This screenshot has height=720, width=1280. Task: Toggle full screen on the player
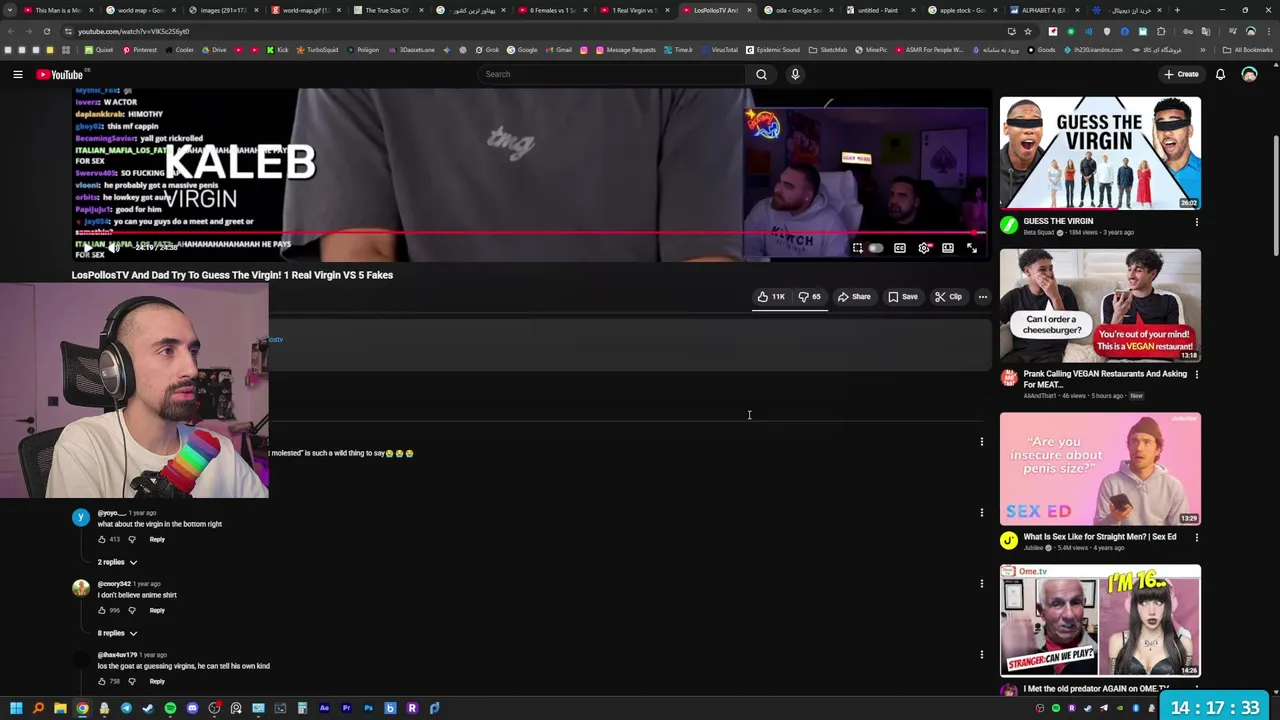tap(972, 248)
